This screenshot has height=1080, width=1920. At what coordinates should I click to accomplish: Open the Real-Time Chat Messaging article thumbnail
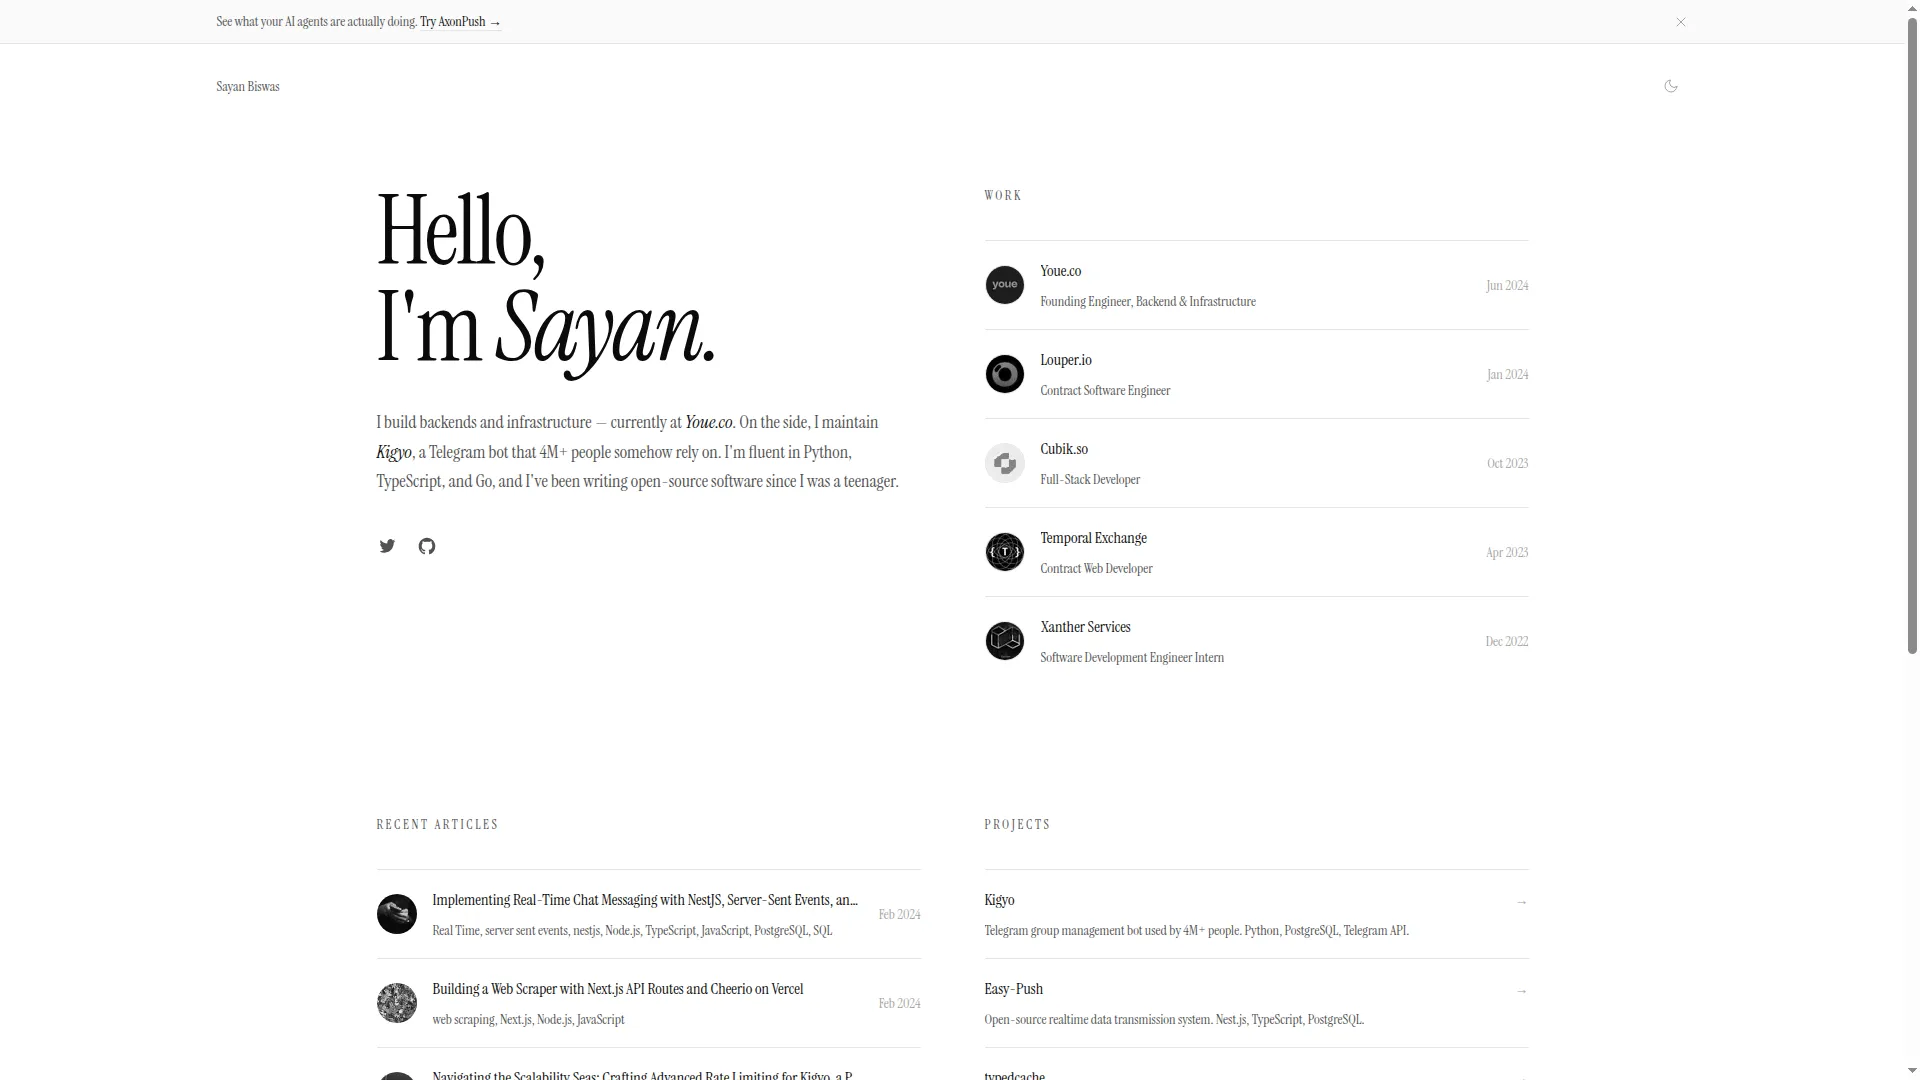click(396, 914)
